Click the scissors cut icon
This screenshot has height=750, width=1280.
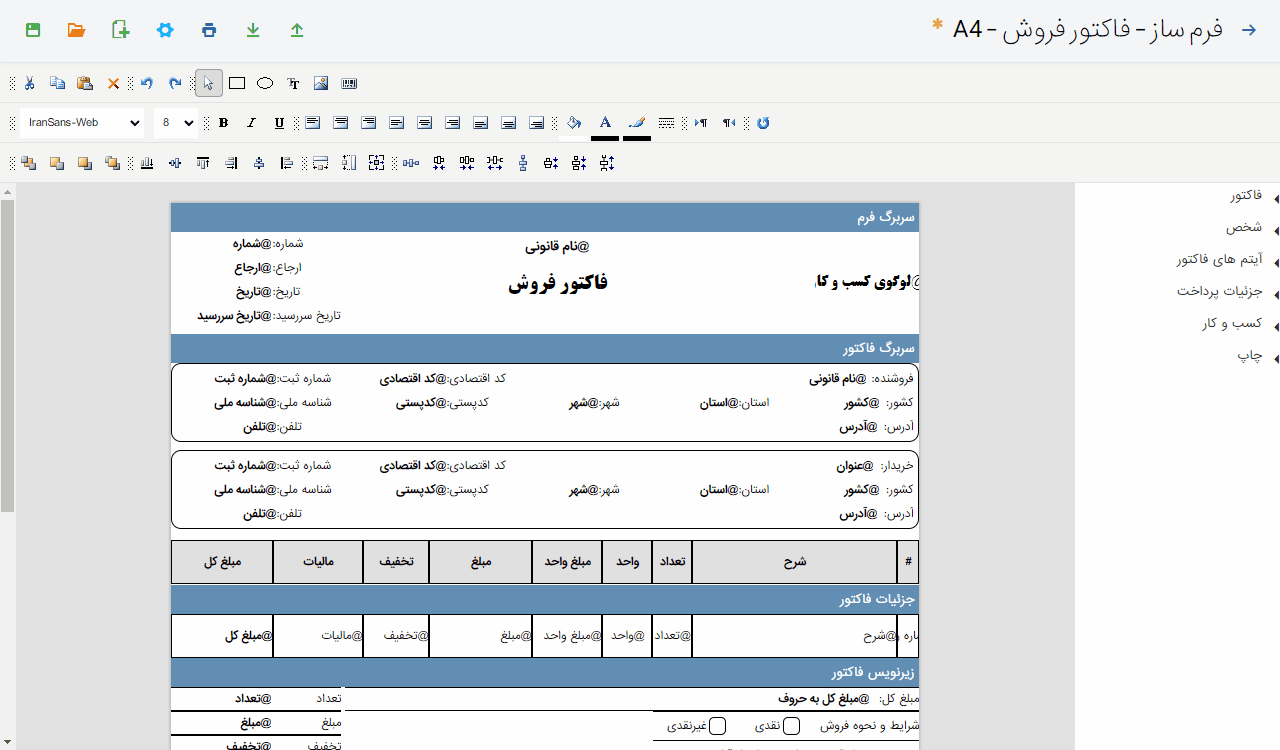(x=30, y=84)
